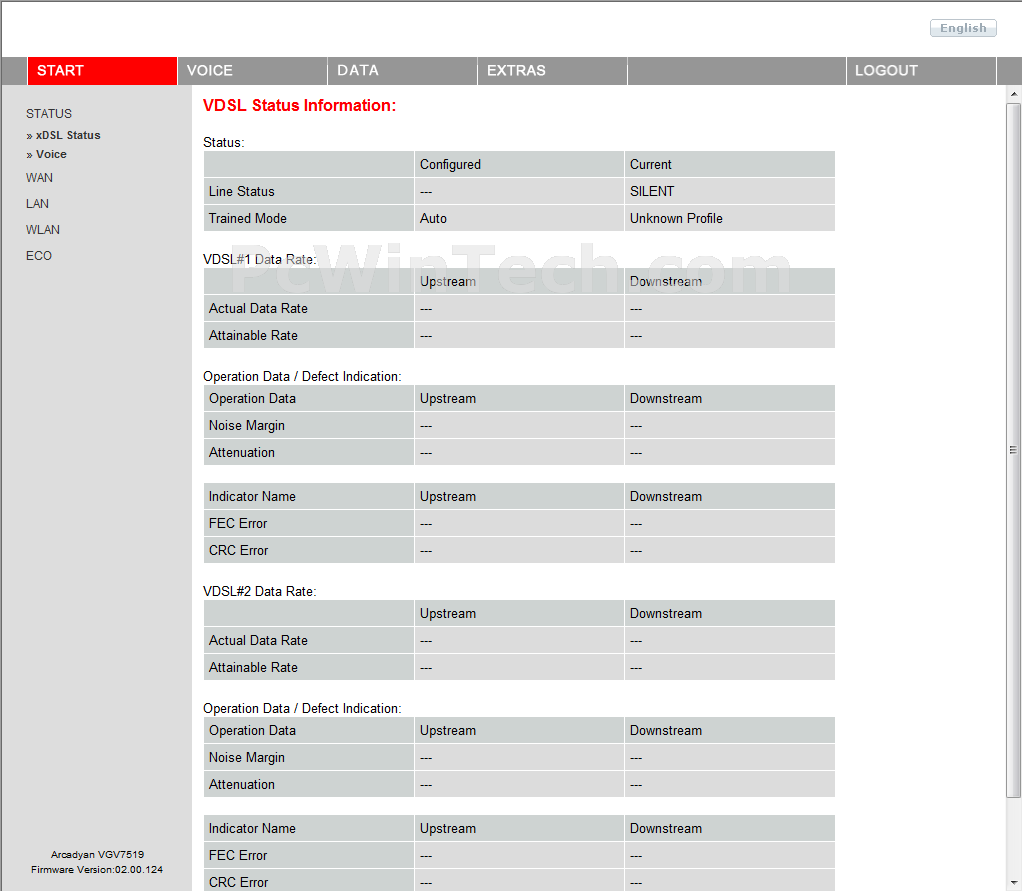Image resolution: width=1022 pixels, height=891 pixels.
Task: Open the EXTRAS tab
Action: (x=552, y=70)
